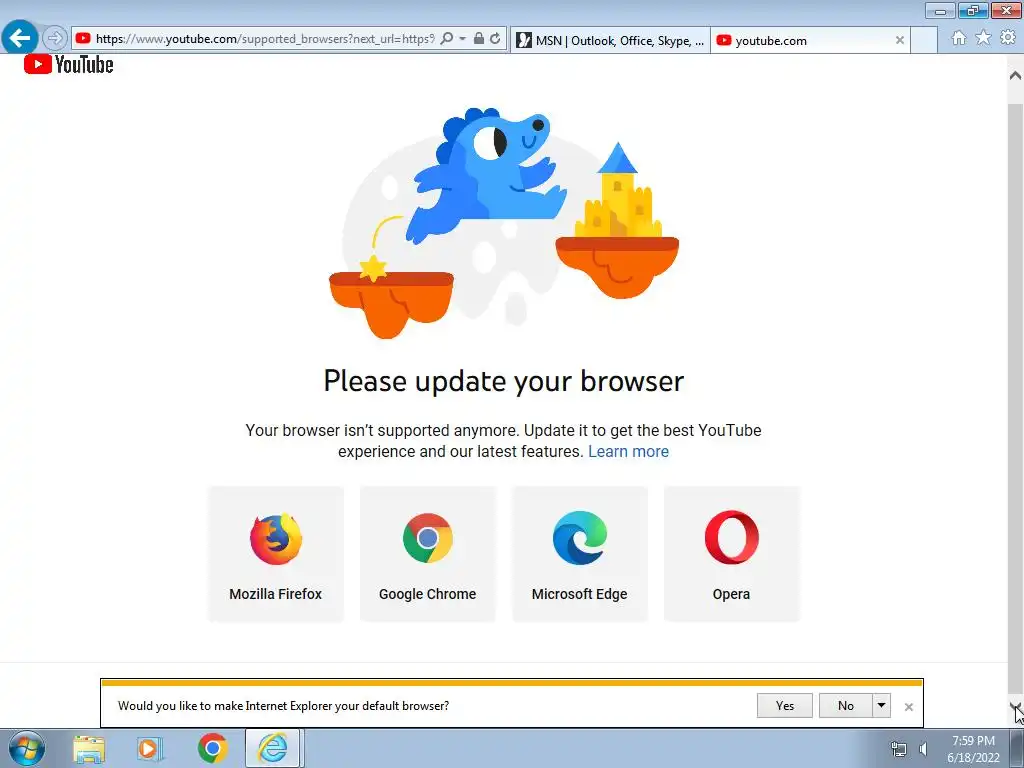1024x768 pixels.
Task: Open the Tools gear menu
Action: pos(1008,38)
